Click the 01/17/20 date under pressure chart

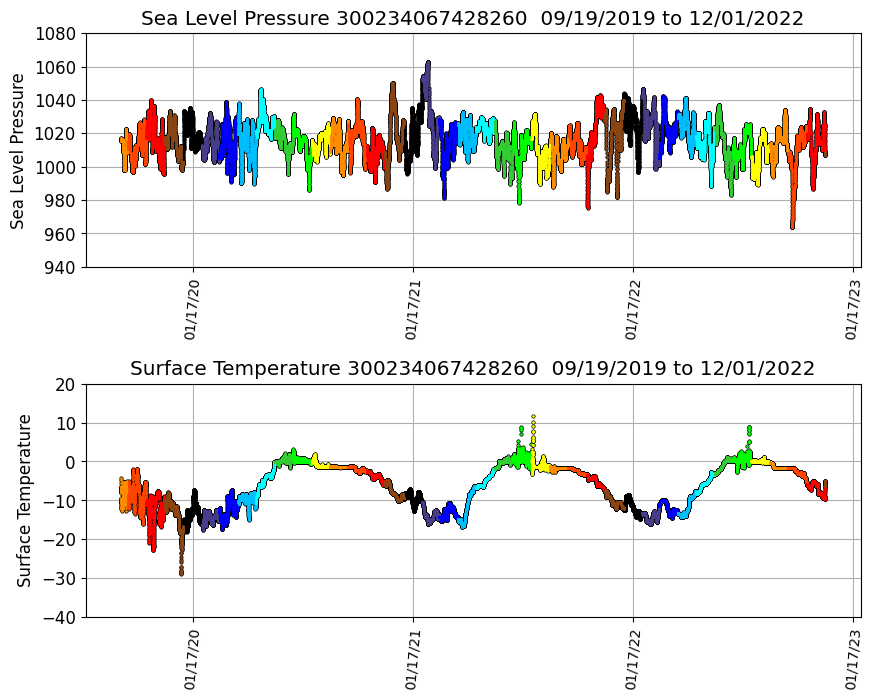(192, 310)
